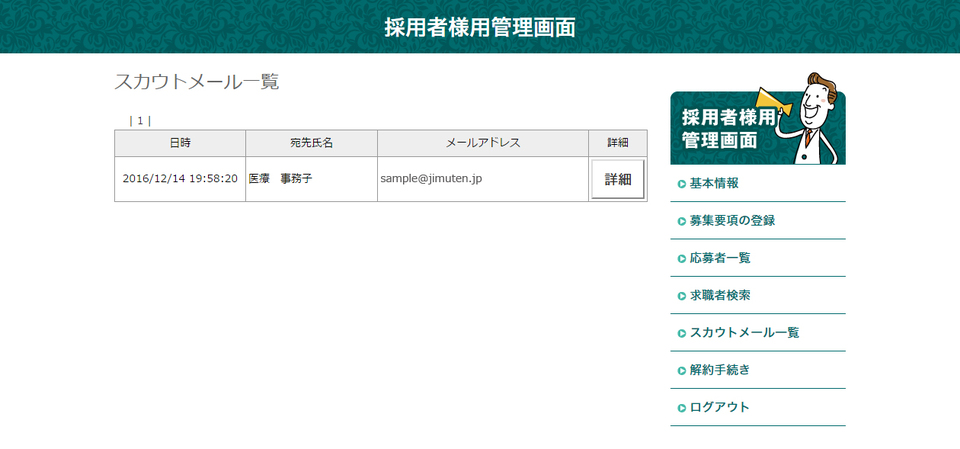Click the 採用者様用管理画面 sidebar banner with man
This screenshot has height=449, width=960.
click(x=758, y=119)
